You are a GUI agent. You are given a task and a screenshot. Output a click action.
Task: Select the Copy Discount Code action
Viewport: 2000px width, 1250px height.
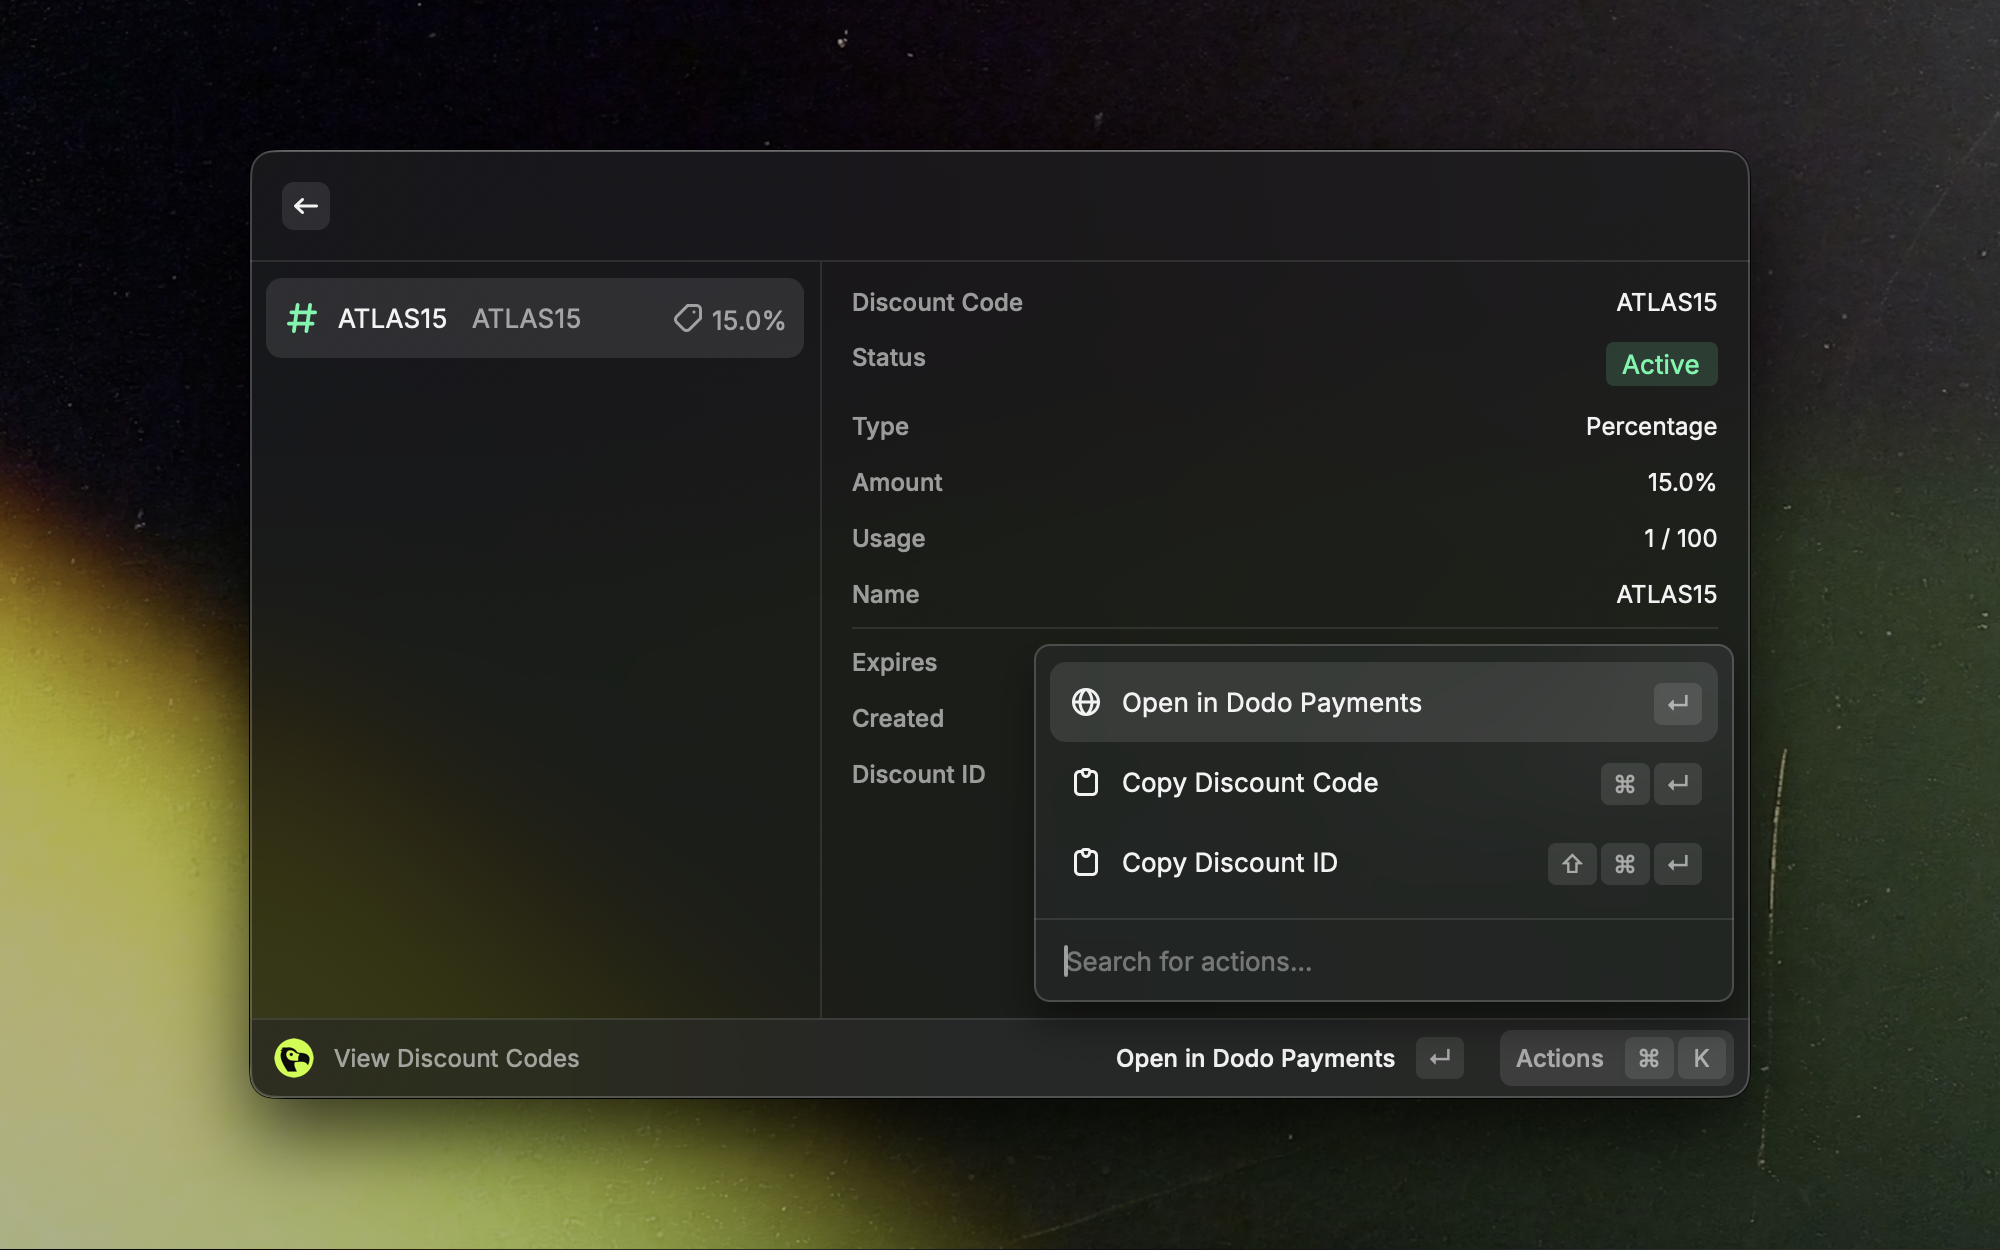(1249, 784)
